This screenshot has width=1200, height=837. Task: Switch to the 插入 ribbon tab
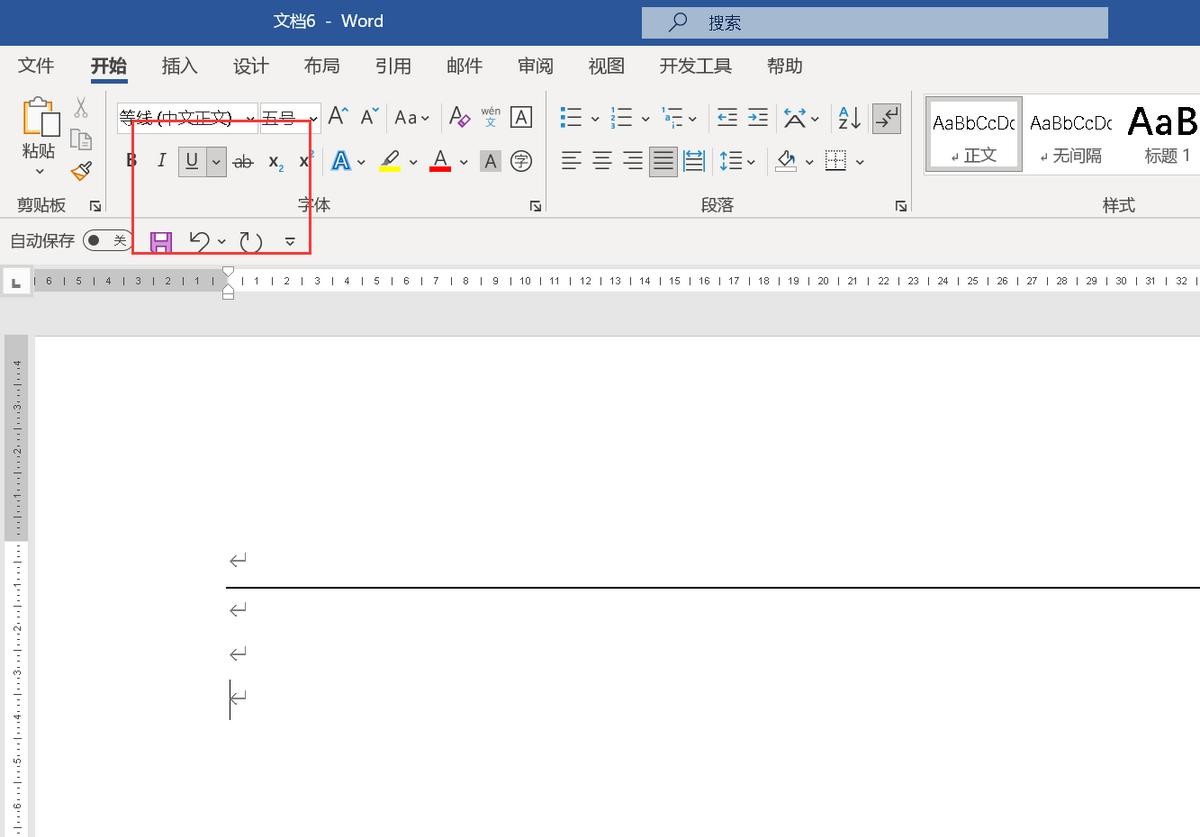pos(180,66)
